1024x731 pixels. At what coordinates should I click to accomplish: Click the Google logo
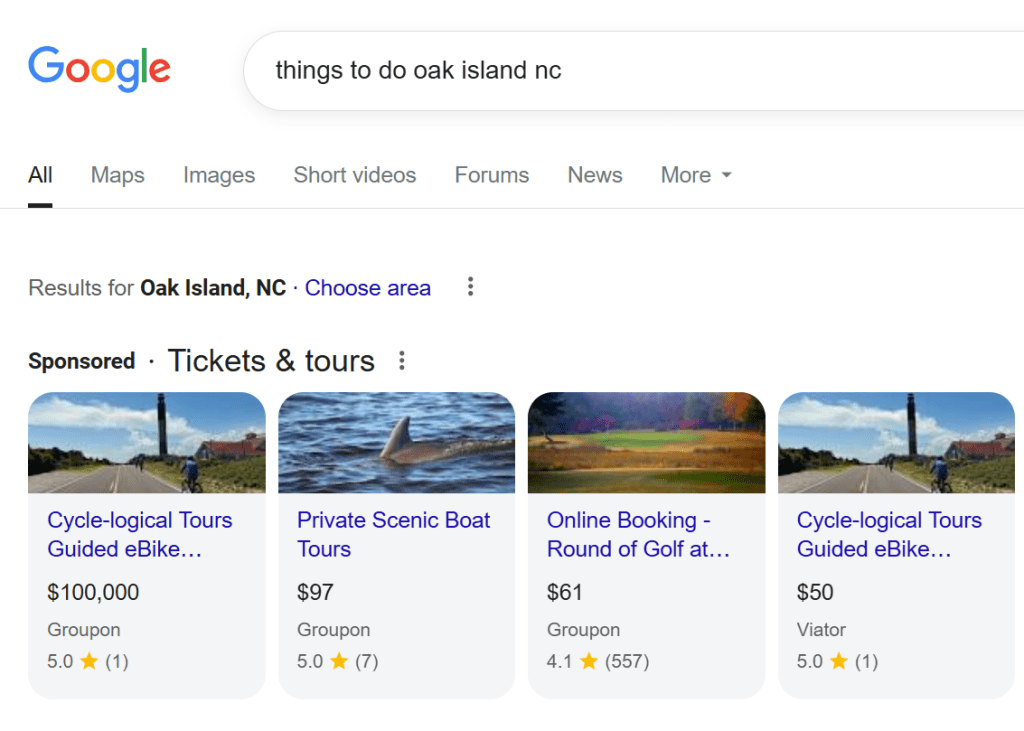coord(99,68)
